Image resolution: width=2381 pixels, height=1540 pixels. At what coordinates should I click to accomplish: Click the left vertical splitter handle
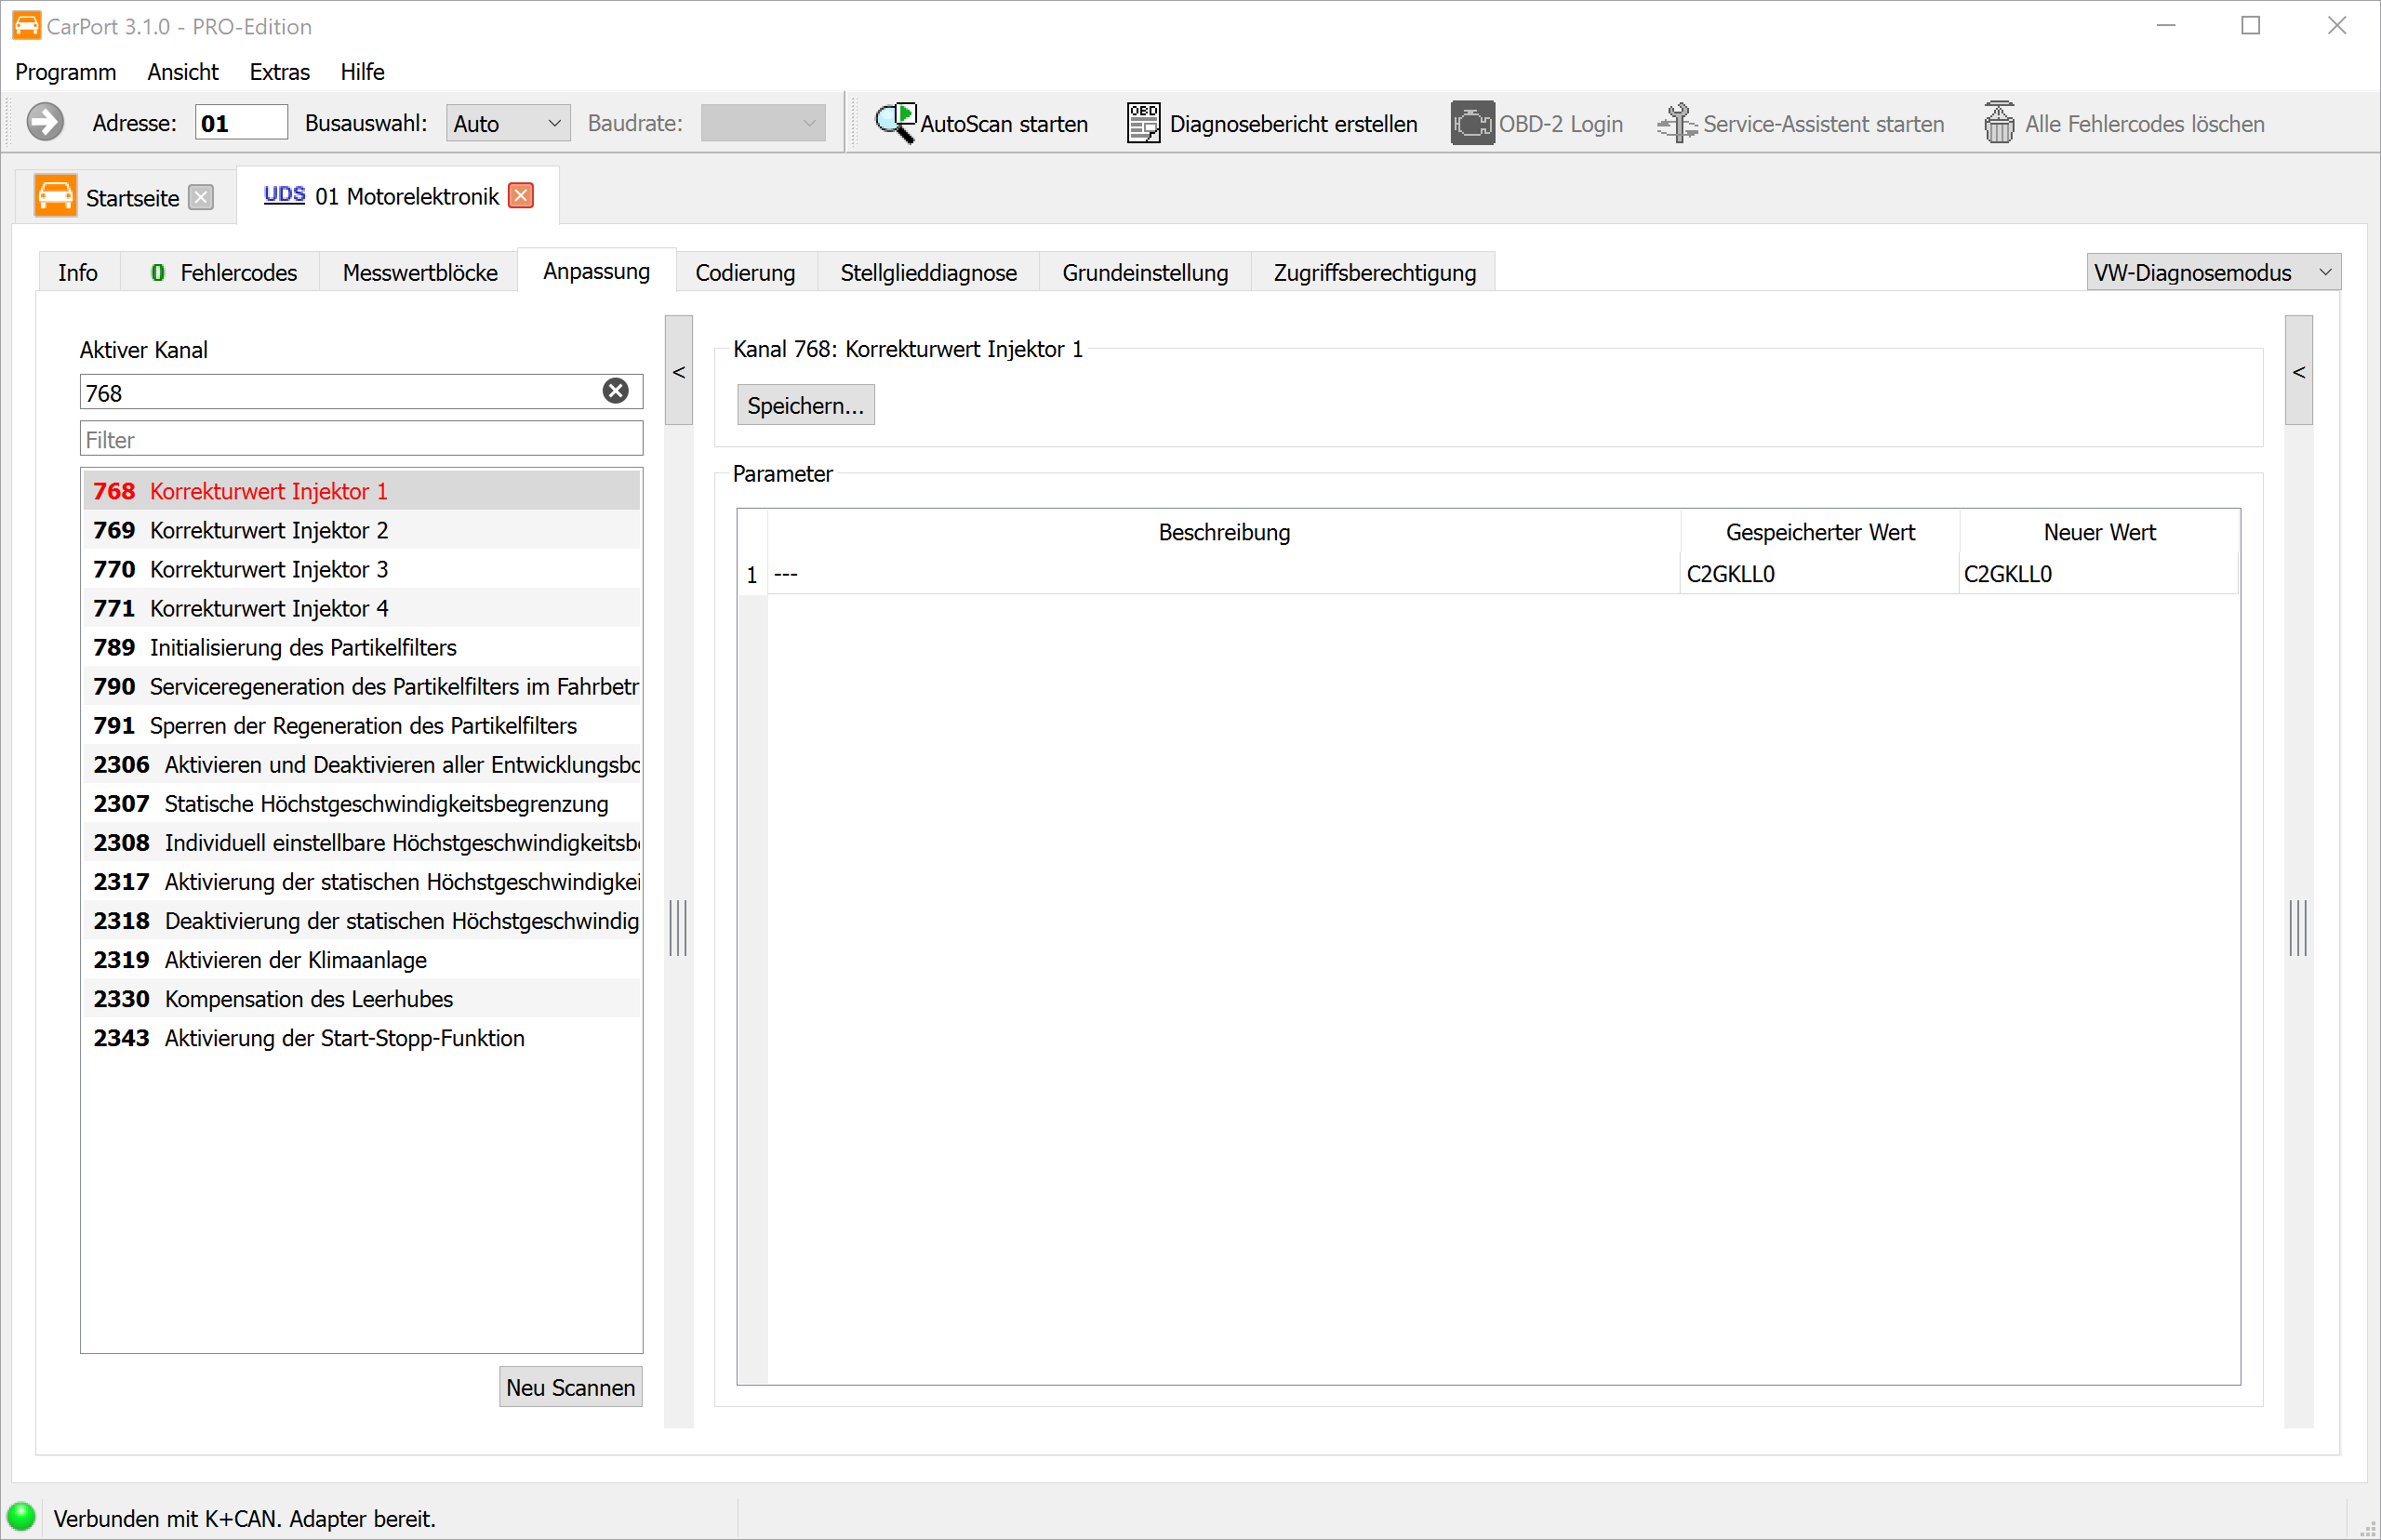(x=678, y=928)
